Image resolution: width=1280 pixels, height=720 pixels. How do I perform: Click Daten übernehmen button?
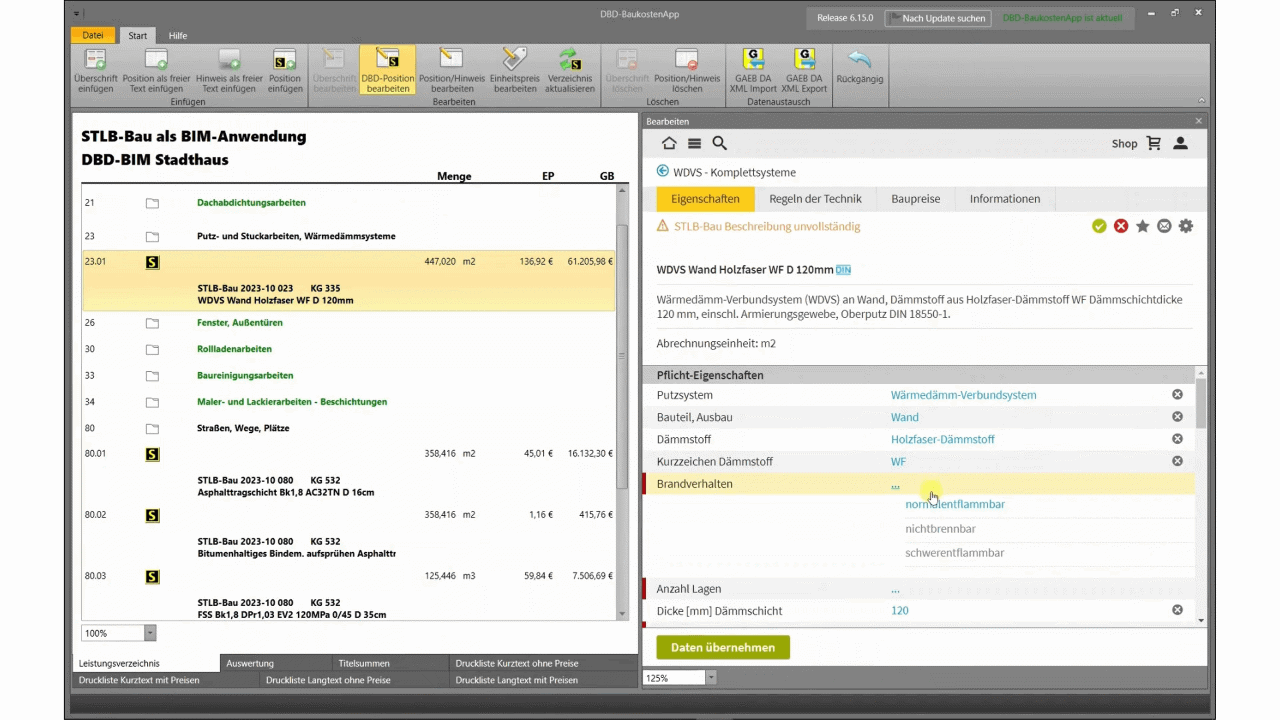(723, 648)
